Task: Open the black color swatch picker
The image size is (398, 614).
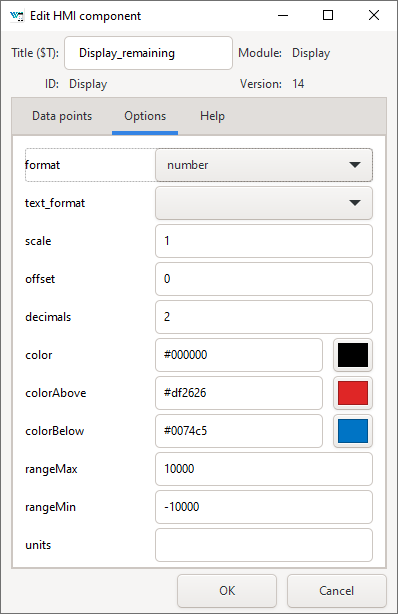Action: tap(353, 355)
